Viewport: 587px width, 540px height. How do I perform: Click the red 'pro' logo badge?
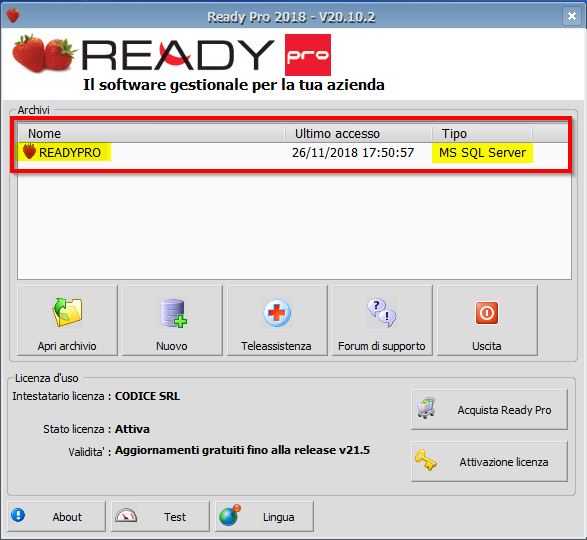pyautogui.click(x=308, y=55)
